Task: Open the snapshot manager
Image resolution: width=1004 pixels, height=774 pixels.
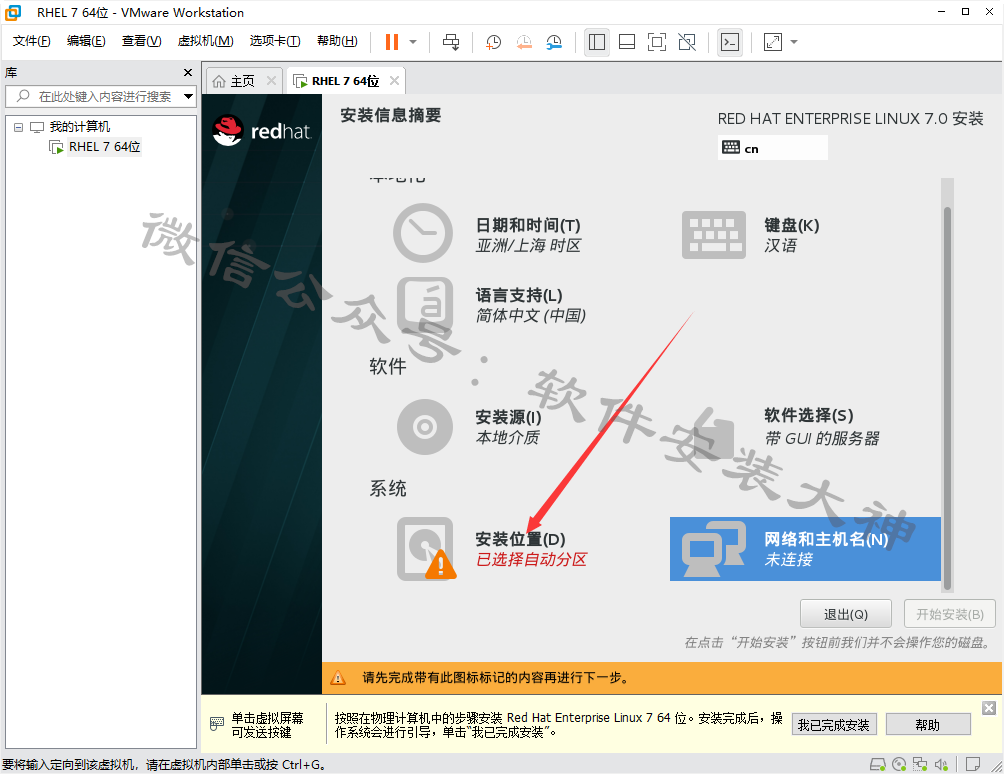Action: pos(554,42)
